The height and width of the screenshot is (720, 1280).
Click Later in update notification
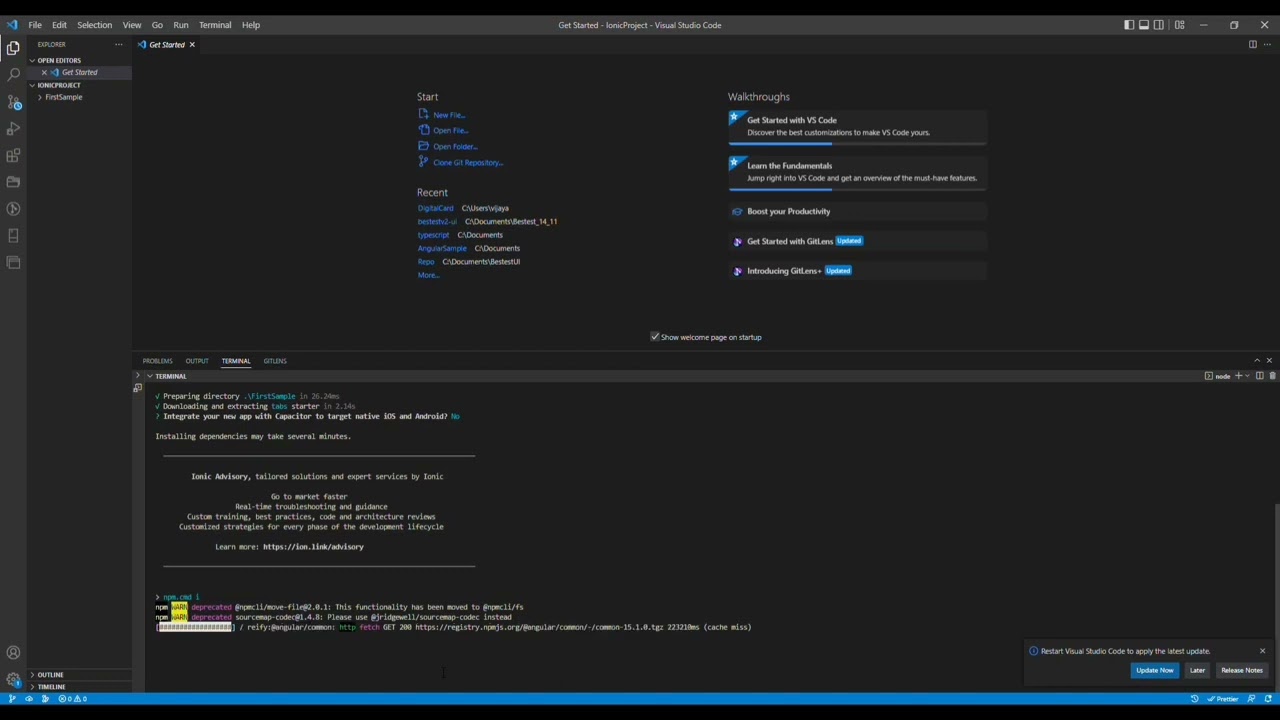click(1197, 670)
